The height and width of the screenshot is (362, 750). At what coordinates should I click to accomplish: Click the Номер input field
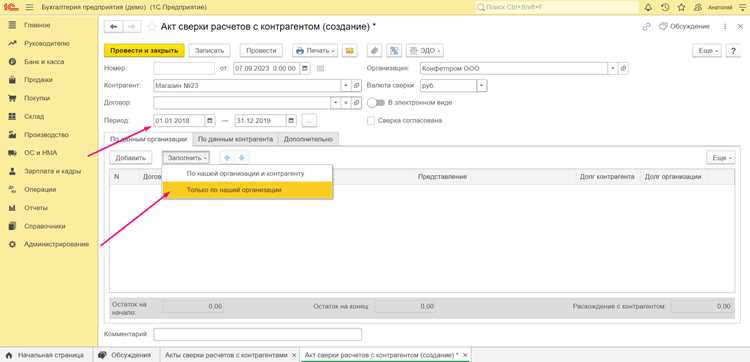184,68
